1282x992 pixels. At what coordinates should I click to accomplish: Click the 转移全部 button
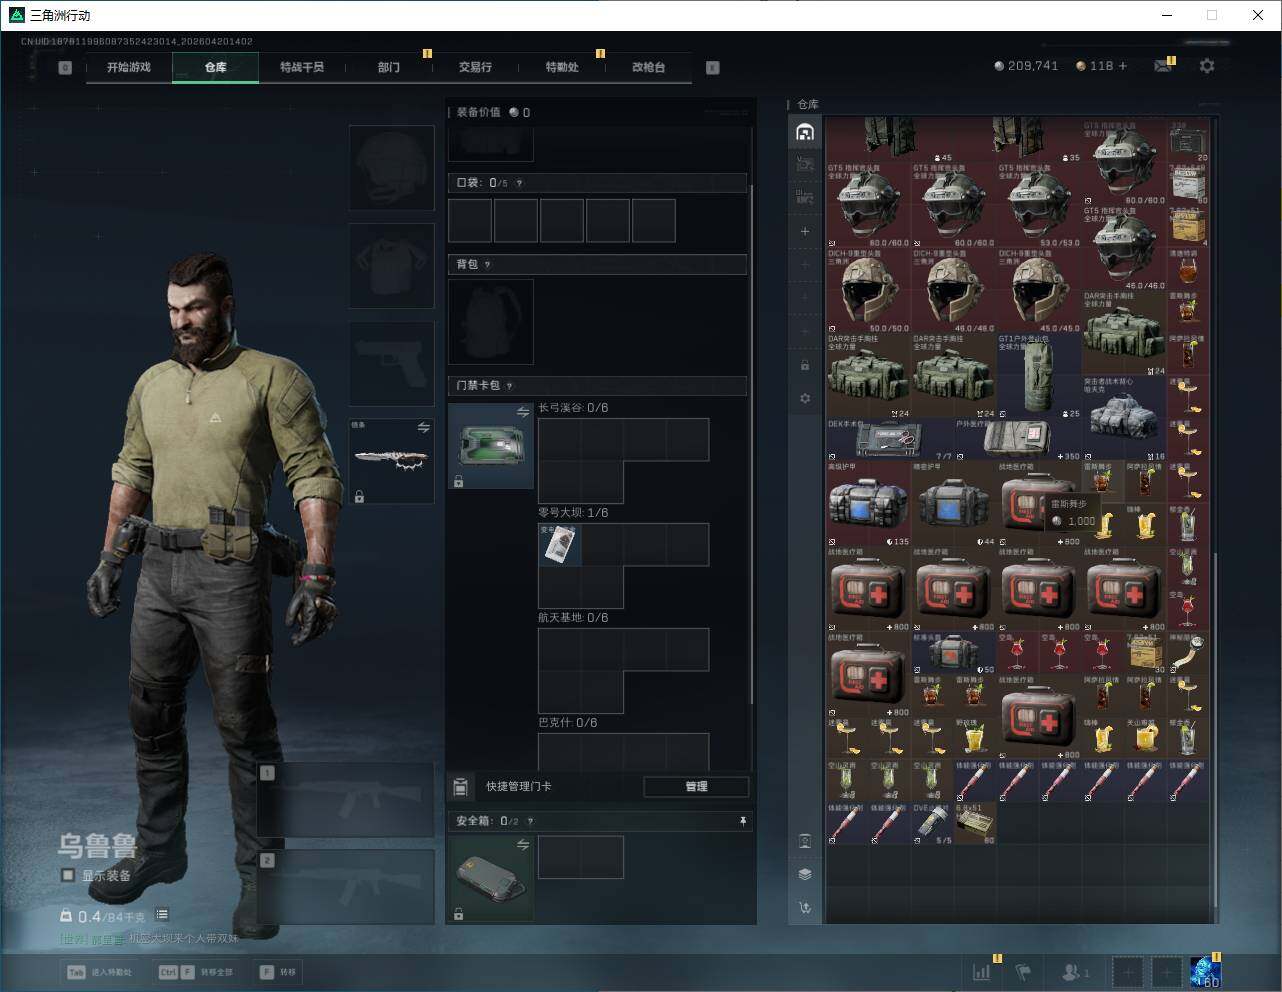(x=197, y=972)
